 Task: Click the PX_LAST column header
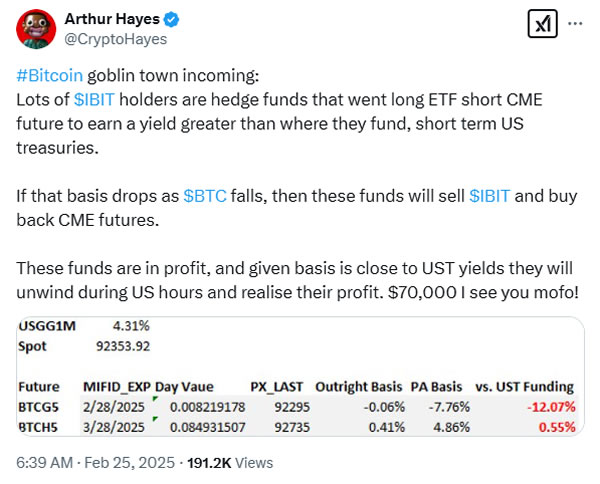278,386
